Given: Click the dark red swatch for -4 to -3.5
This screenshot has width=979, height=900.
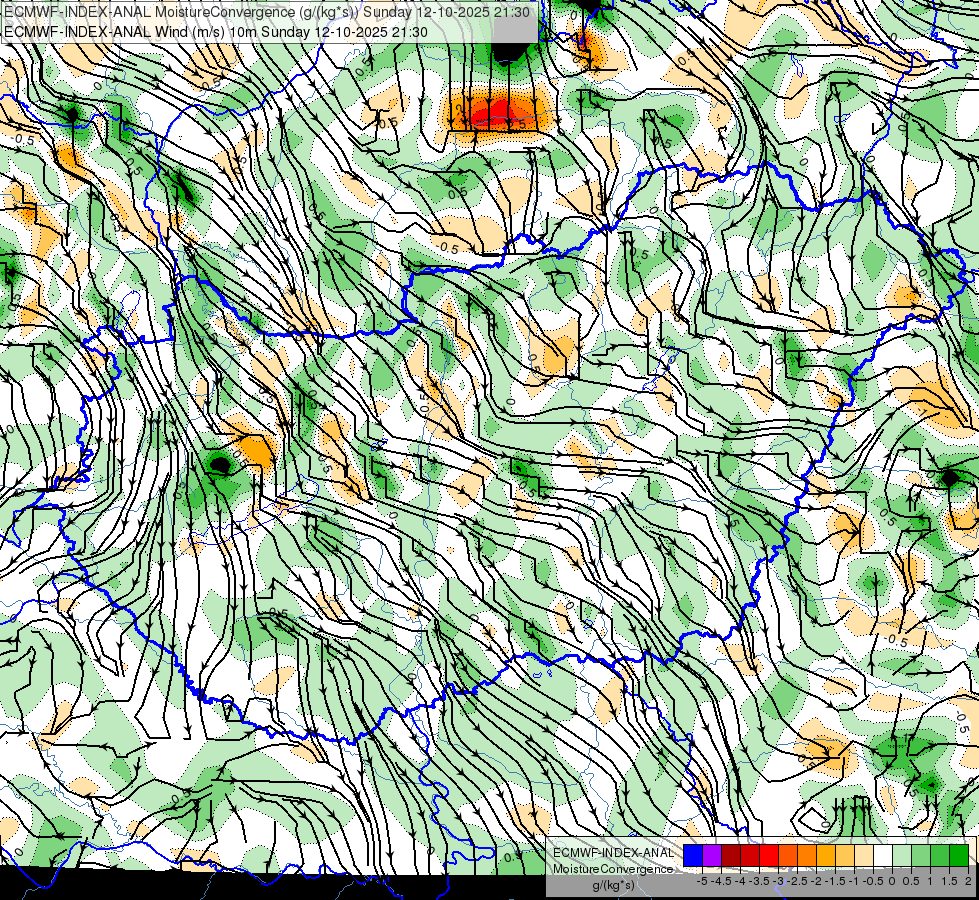Looking at the screenshot, I should click(750, 855).
